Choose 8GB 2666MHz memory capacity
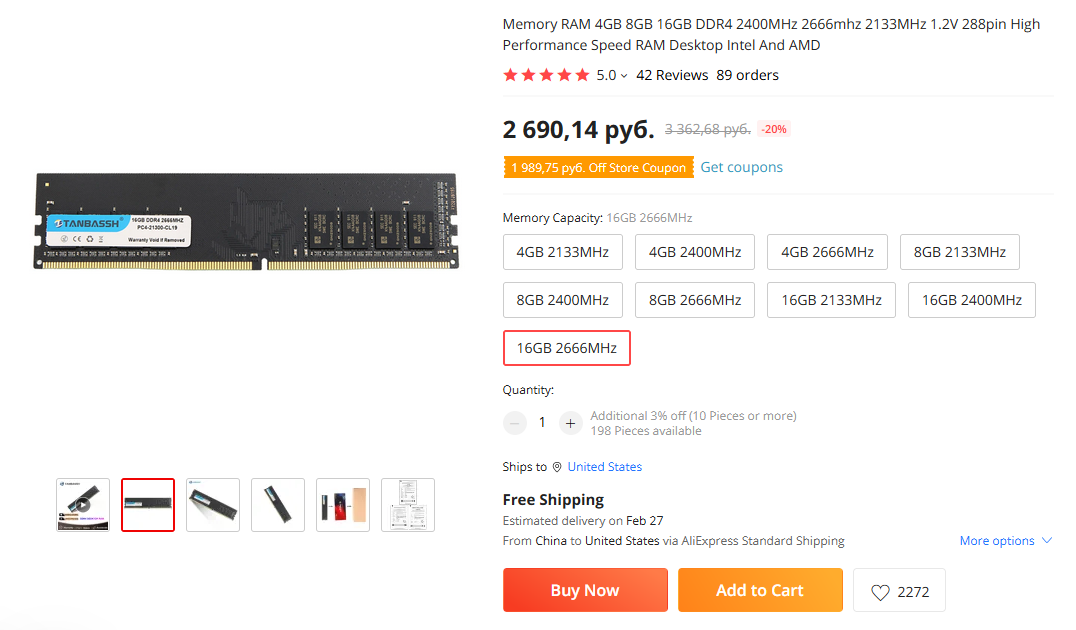 (695, 300)
